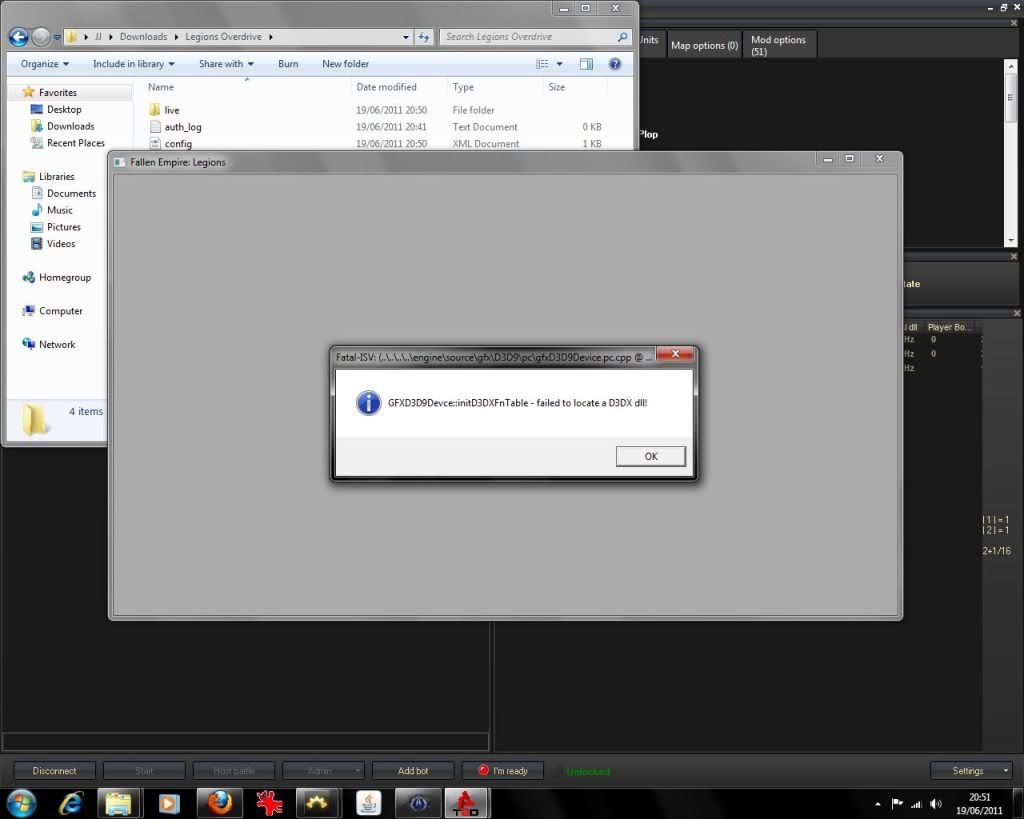
Task: Select the auth_log text document
Action: [182, 127]
